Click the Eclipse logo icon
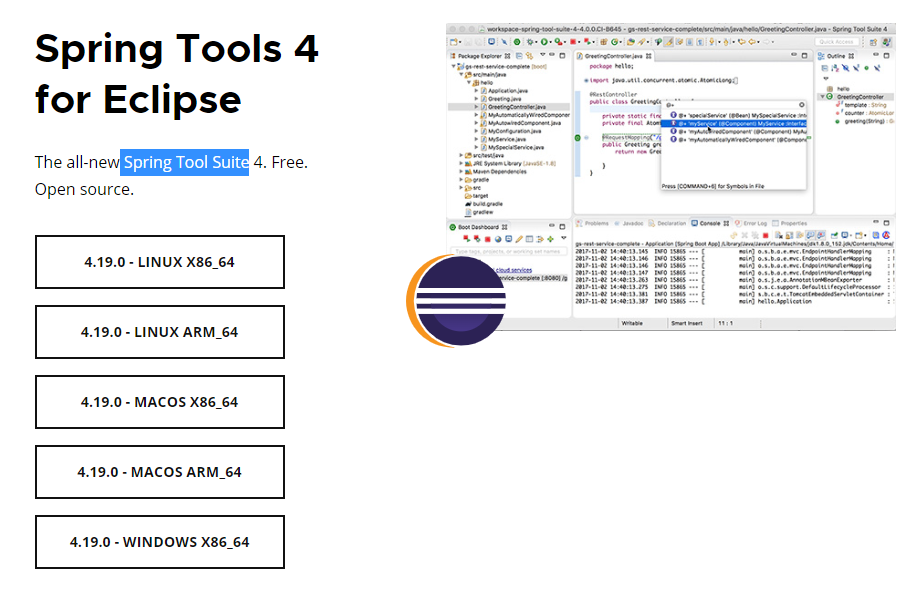The height and width of the screenshot is (594, 917). click(456, 301)
